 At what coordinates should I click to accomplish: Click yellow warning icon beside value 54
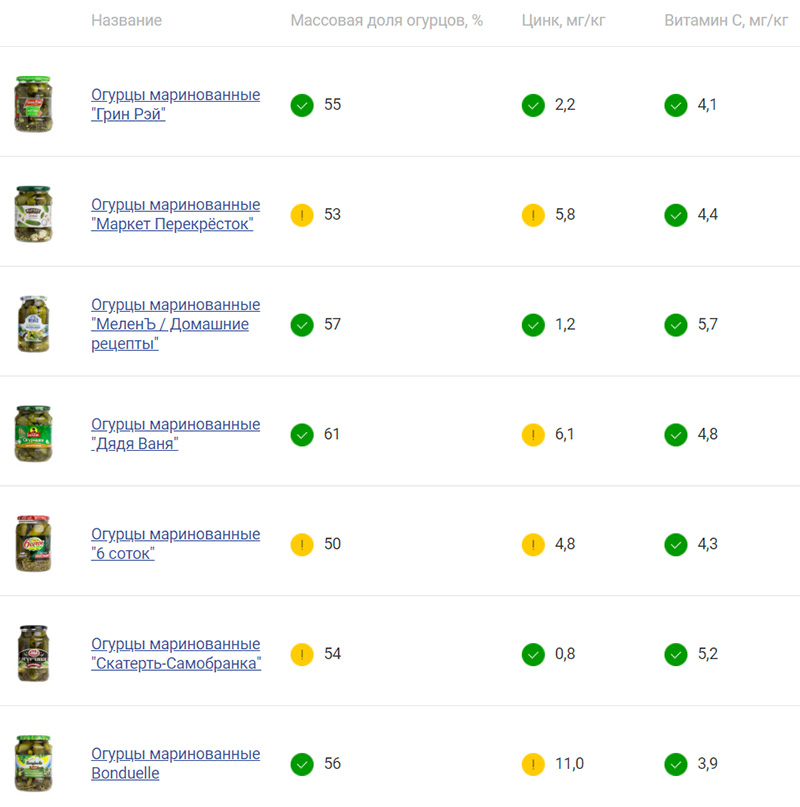click(302, 655)
